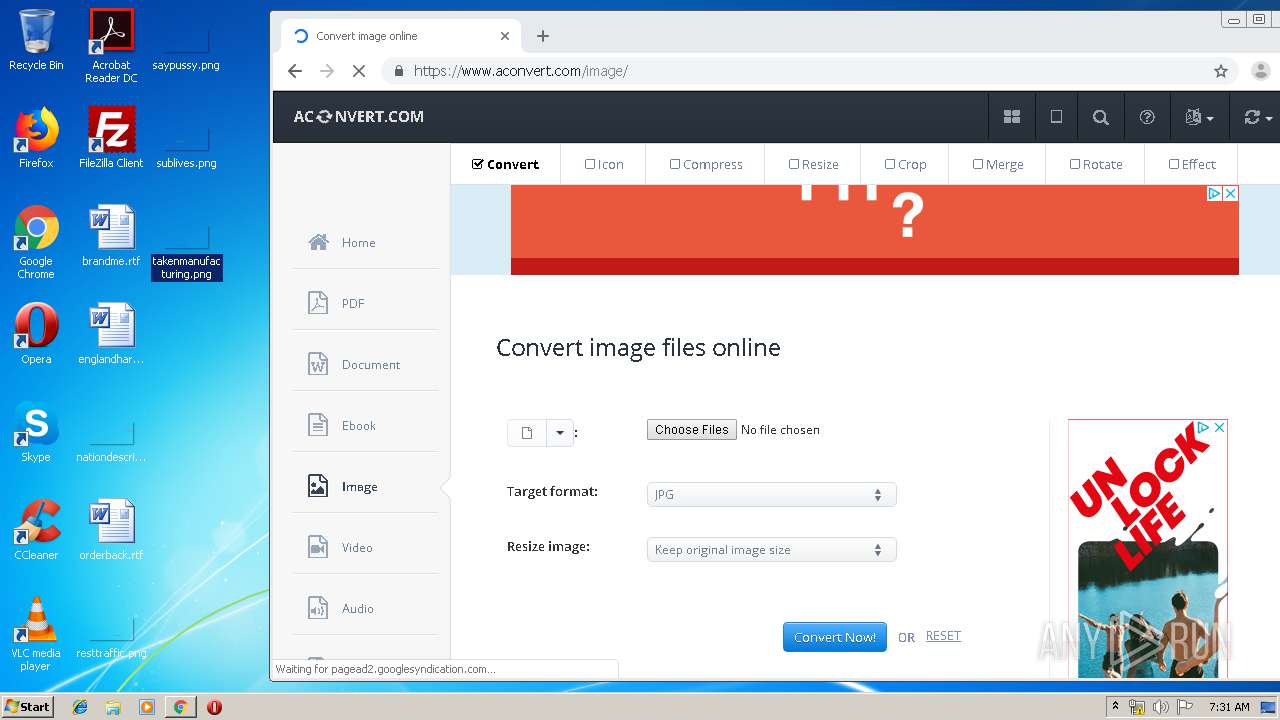Screen dimensions: 1280x720
Task: Select brandme.rtf file on desktop
Action: (111, 237)
